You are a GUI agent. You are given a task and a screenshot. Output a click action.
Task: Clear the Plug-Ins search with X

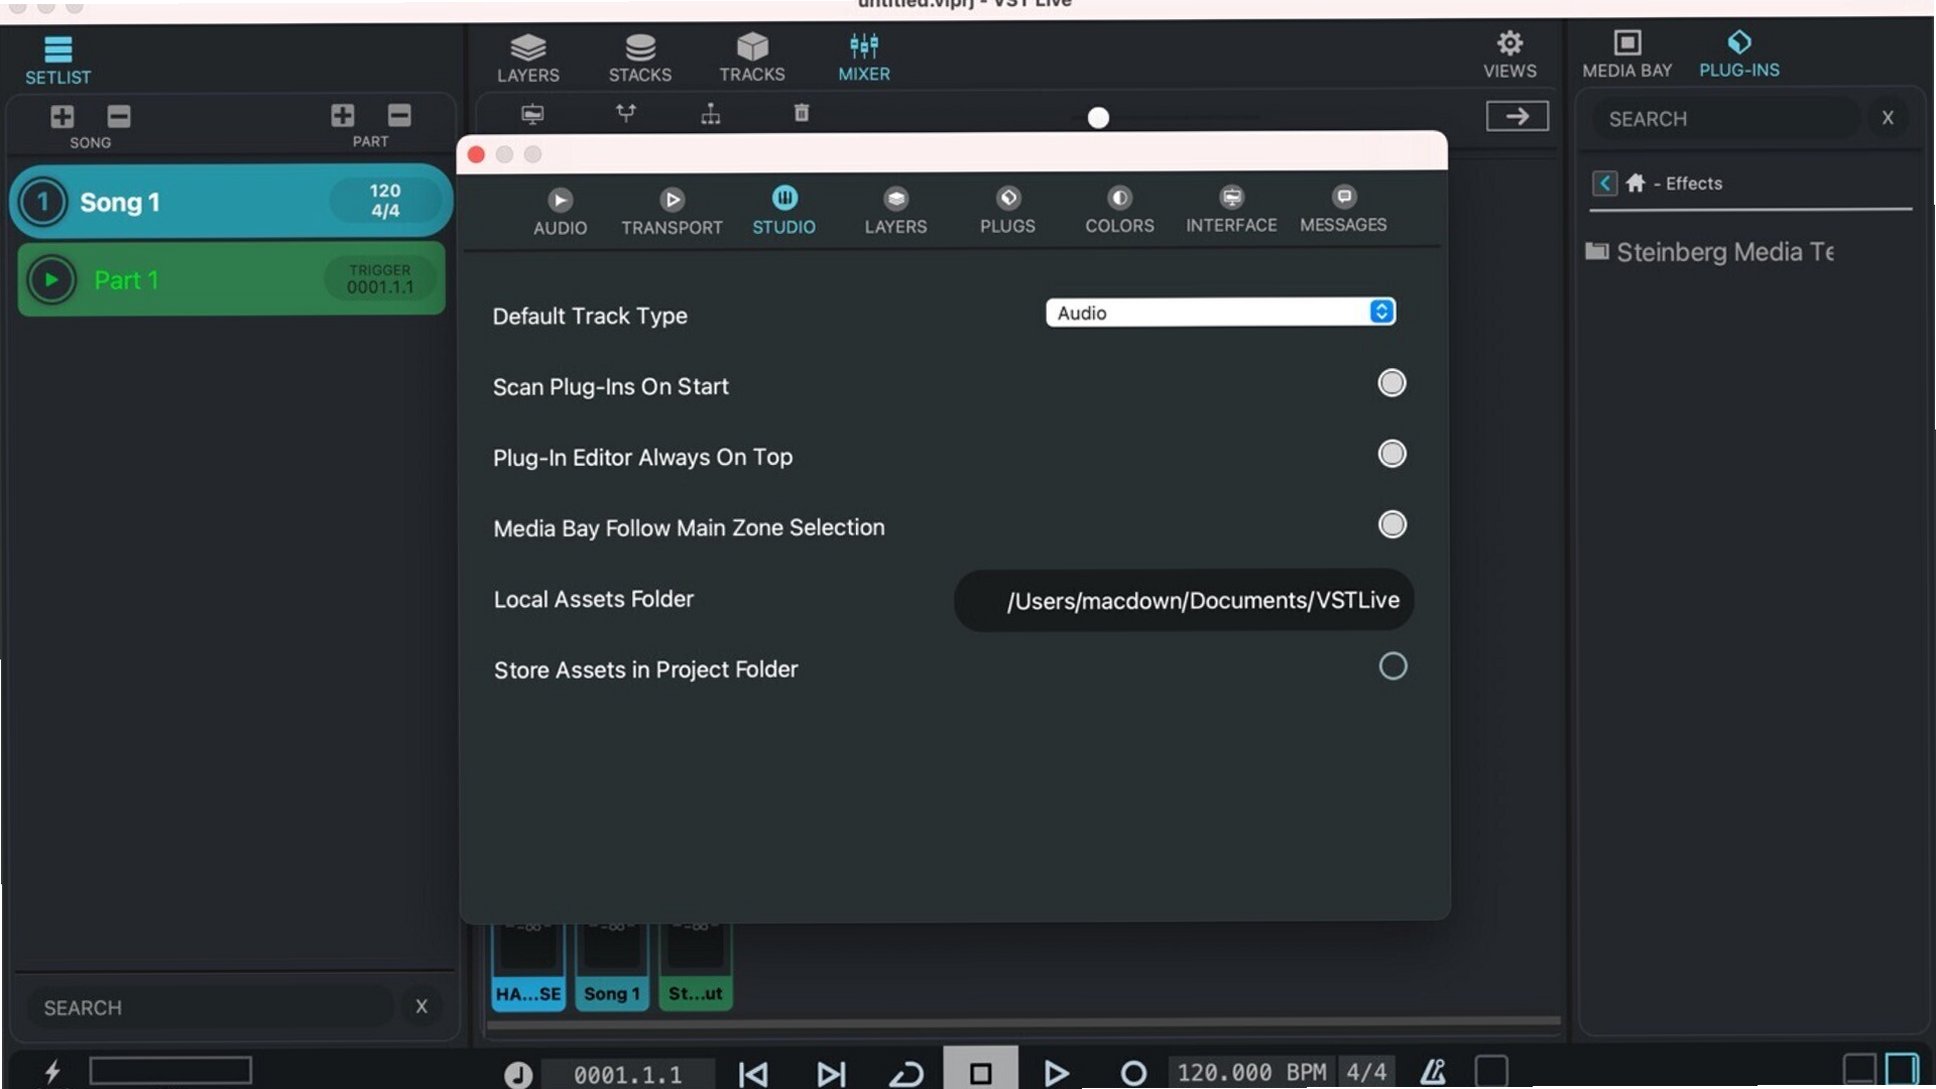(1887, 117)
